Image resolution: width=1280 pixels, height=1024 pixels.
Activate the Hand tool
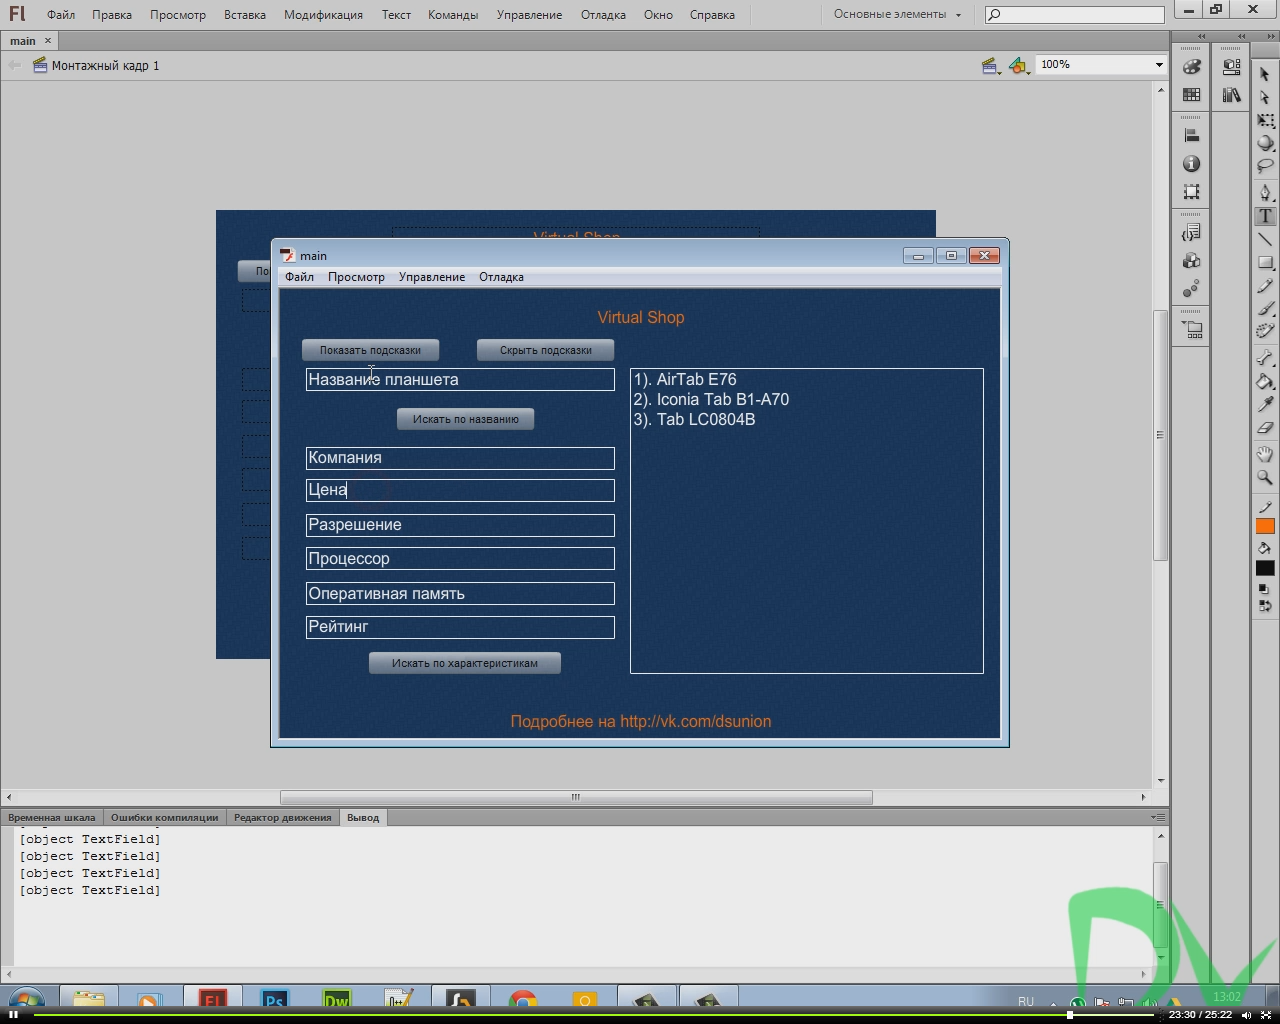pos(1265,454)
